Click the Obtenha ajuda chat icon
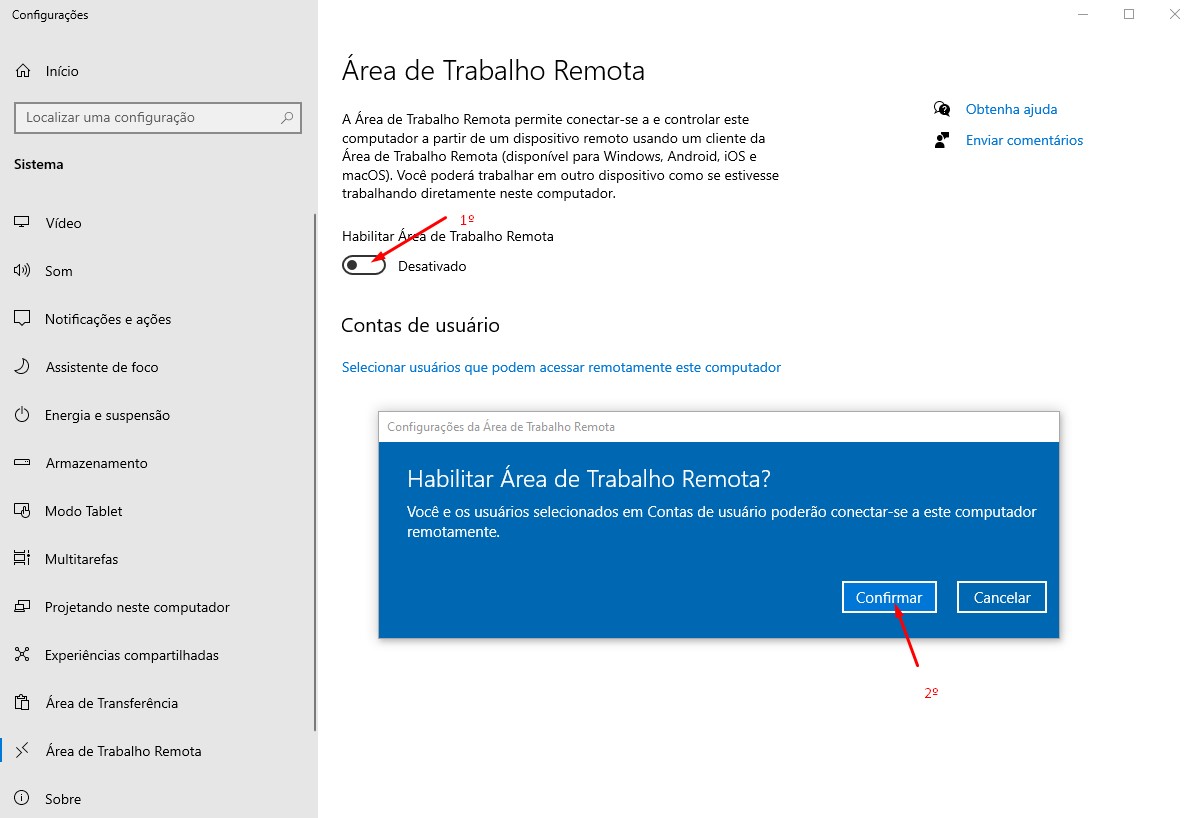 [942, 109]
